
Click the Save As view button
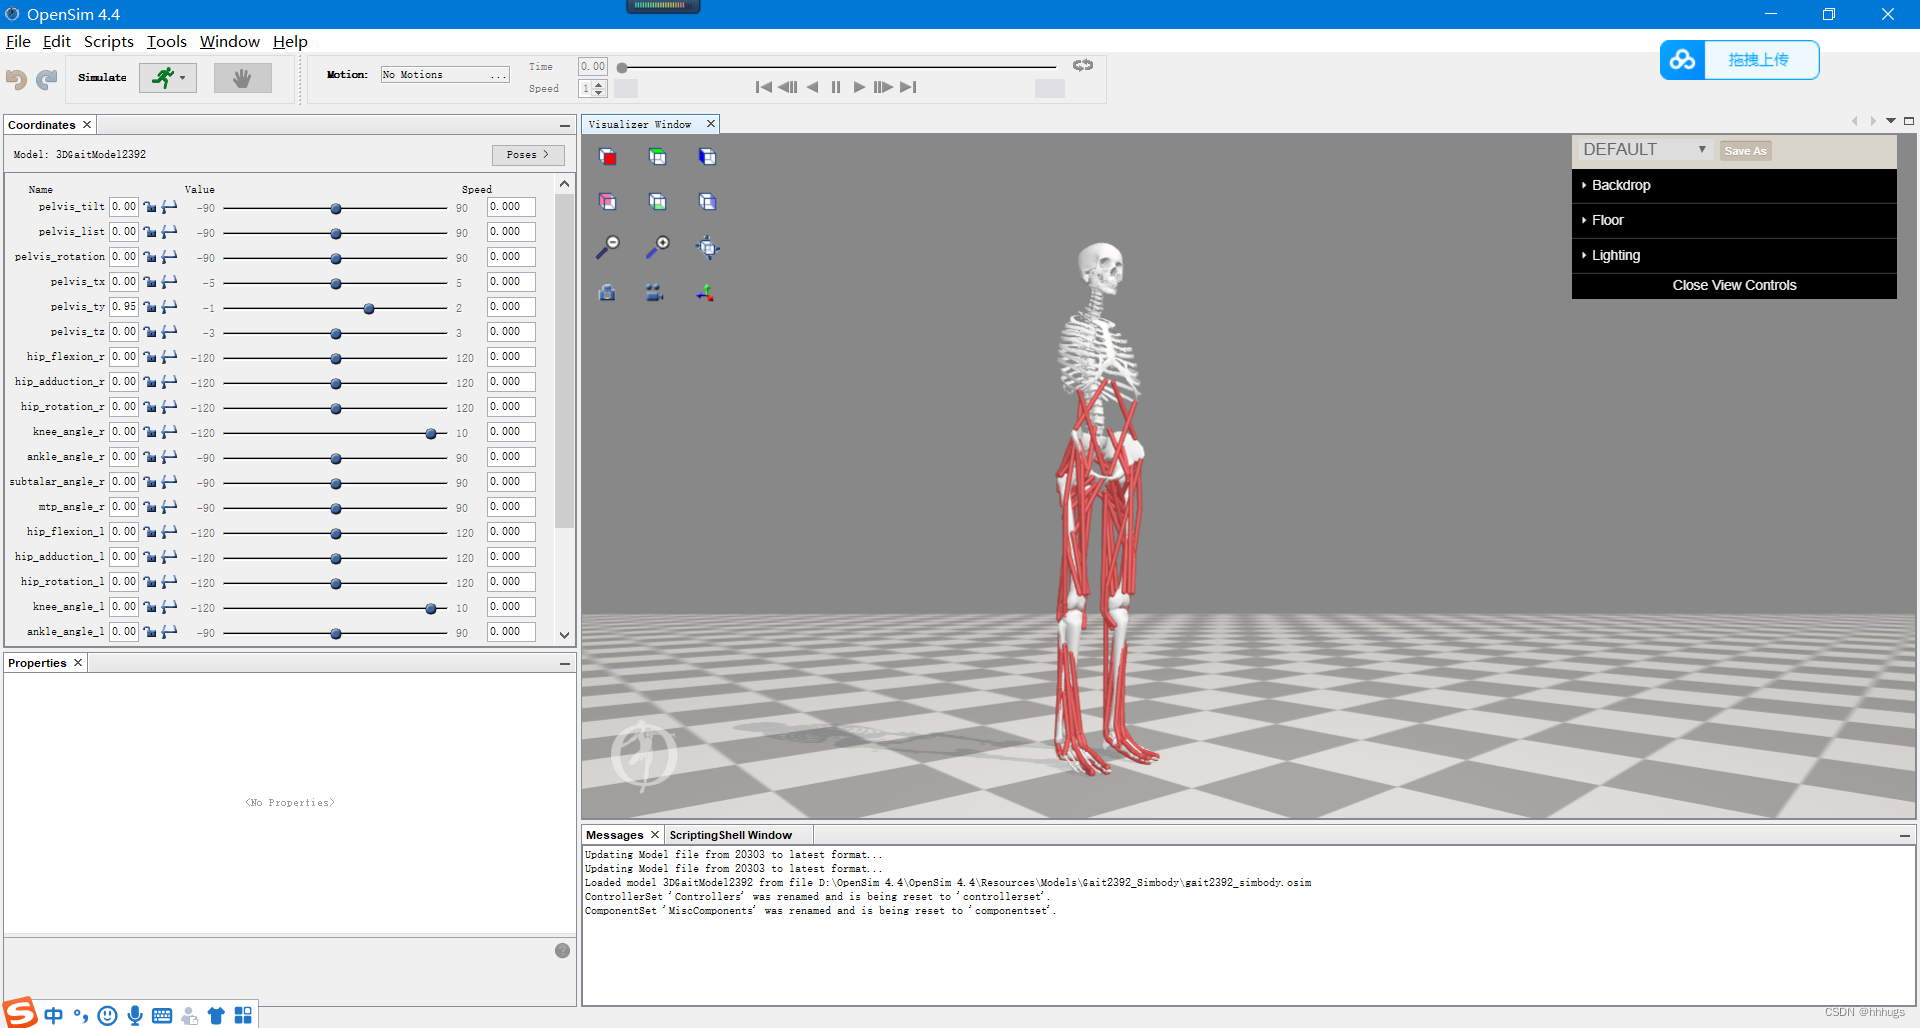coord(1745,151)
